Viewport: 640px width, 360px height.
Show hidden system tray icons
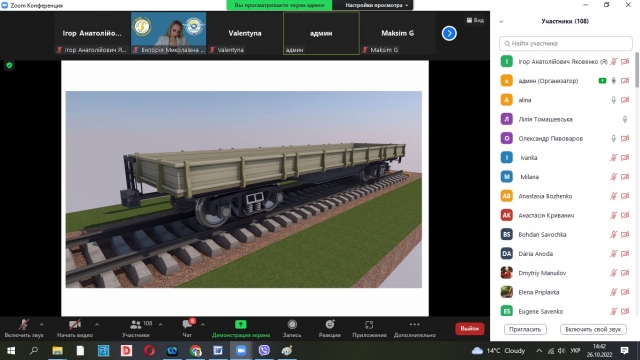(x=539, y=351)
